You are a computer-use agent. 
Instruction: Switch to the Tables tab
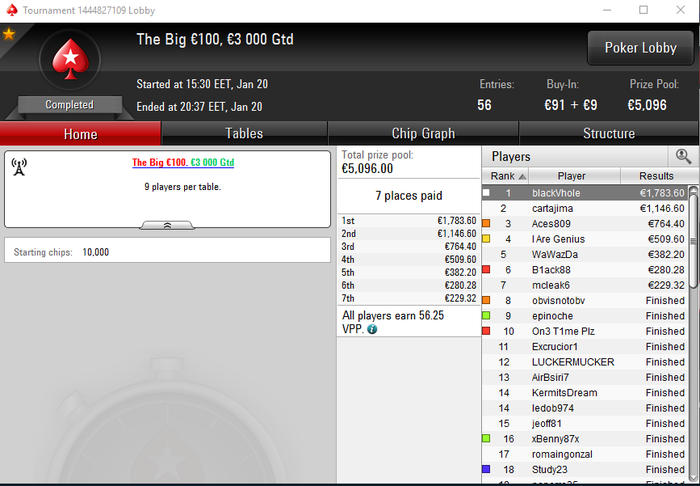[x=244, y=133]
